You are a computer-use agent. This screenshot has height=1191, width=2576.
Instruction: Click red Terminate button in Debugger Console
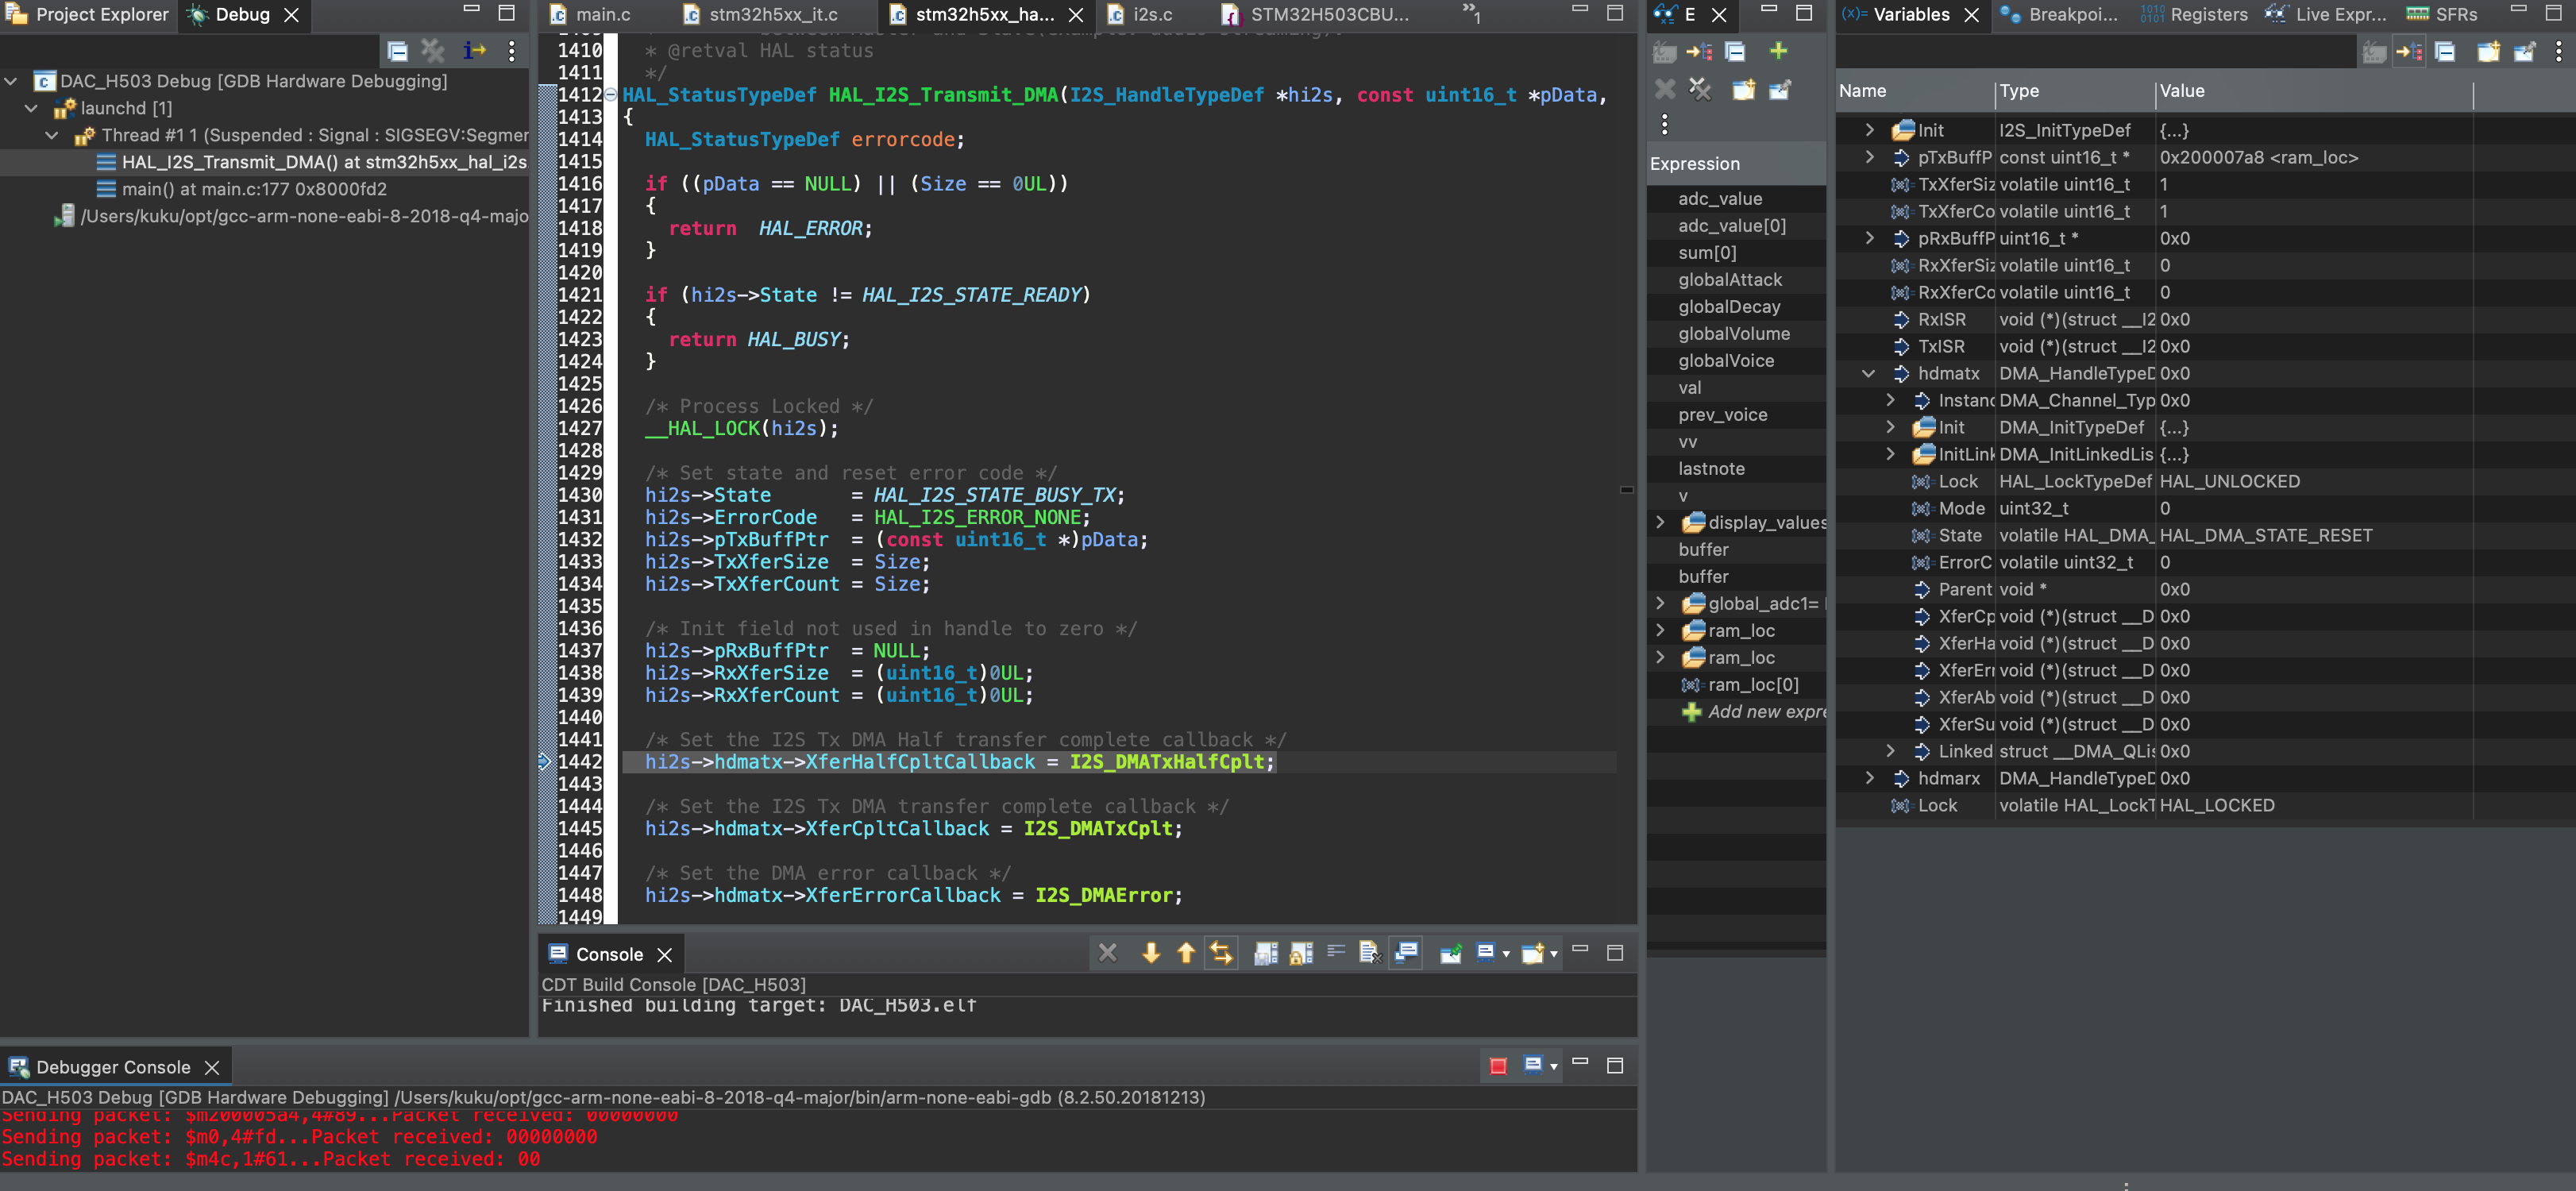coord(1498,1066)
